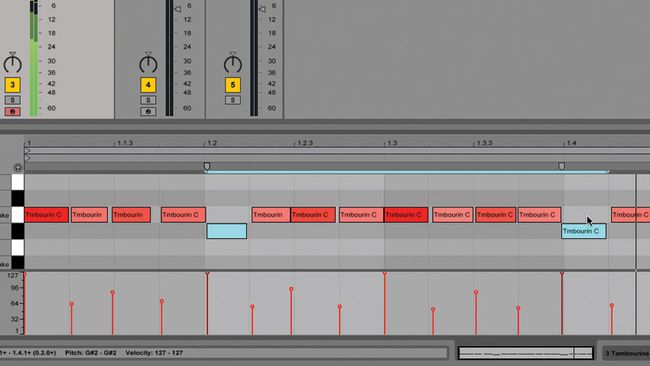Toggle track 5 activator button
The width and height of the screenshot is (650, 366).
tap(233, 85)
